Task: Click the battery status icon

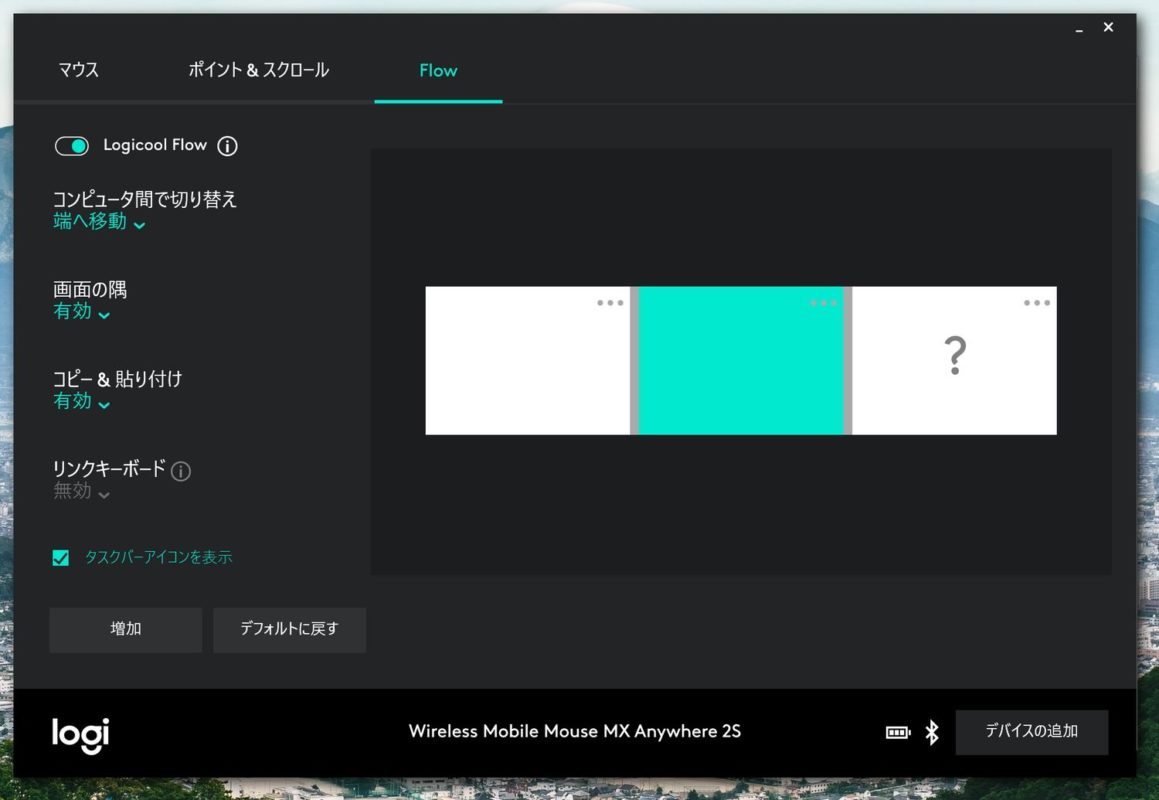Action: (898, 732)
